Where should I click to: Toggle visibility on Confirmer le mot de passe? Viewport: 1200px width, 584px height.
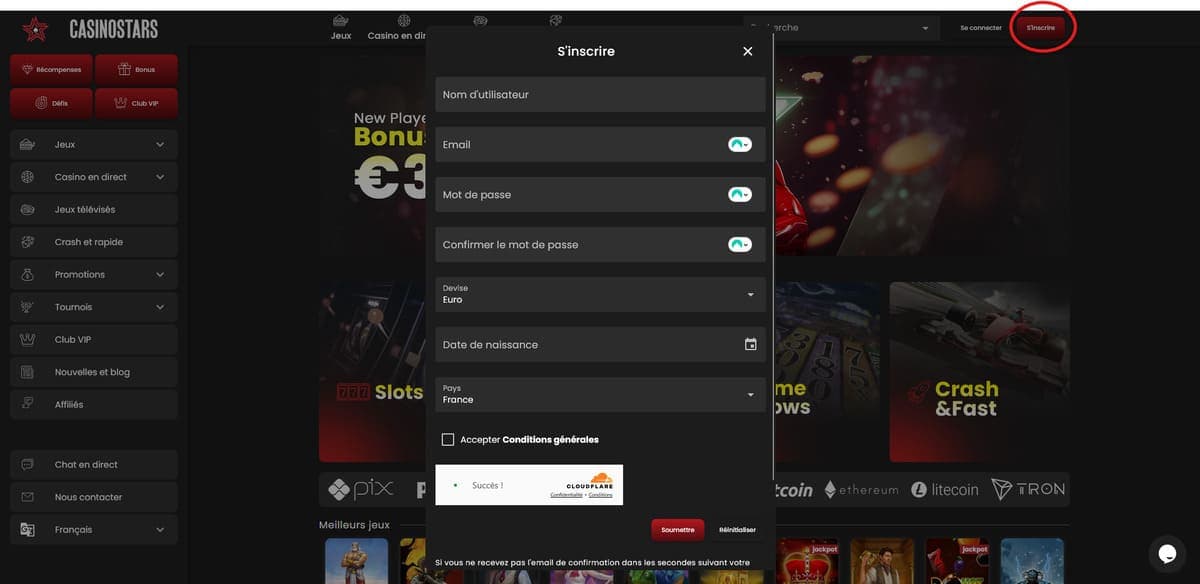(737, 243)
